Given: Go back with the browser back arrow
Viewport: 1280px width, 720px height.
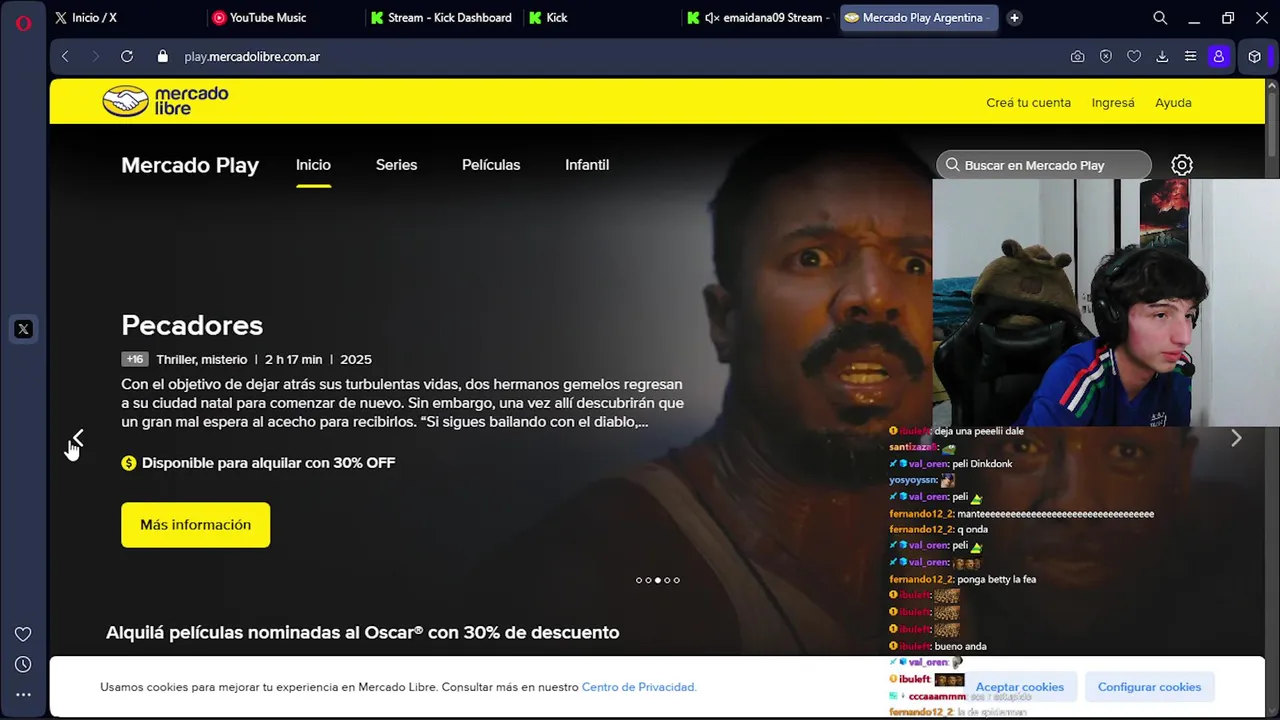Looking at the screenshot, I should [x=66, y=57].
